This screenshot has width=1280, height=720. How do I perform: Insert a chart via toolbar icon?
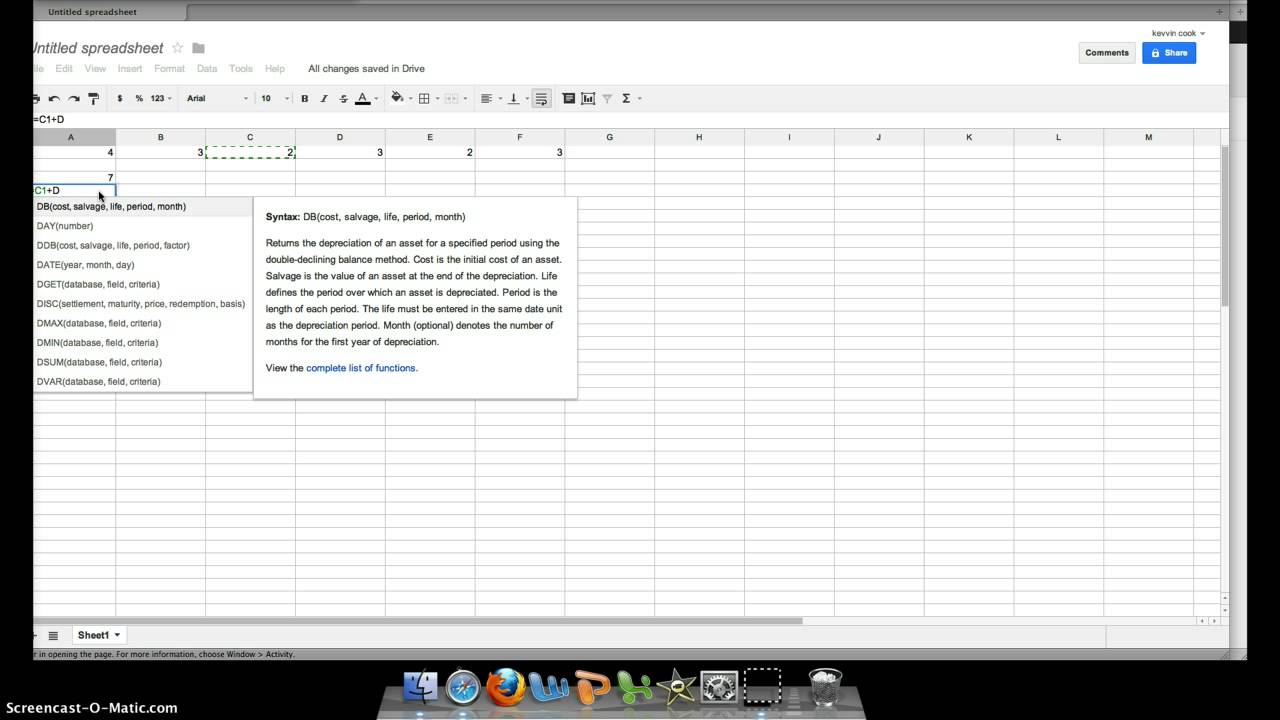[x=588, y=98]
